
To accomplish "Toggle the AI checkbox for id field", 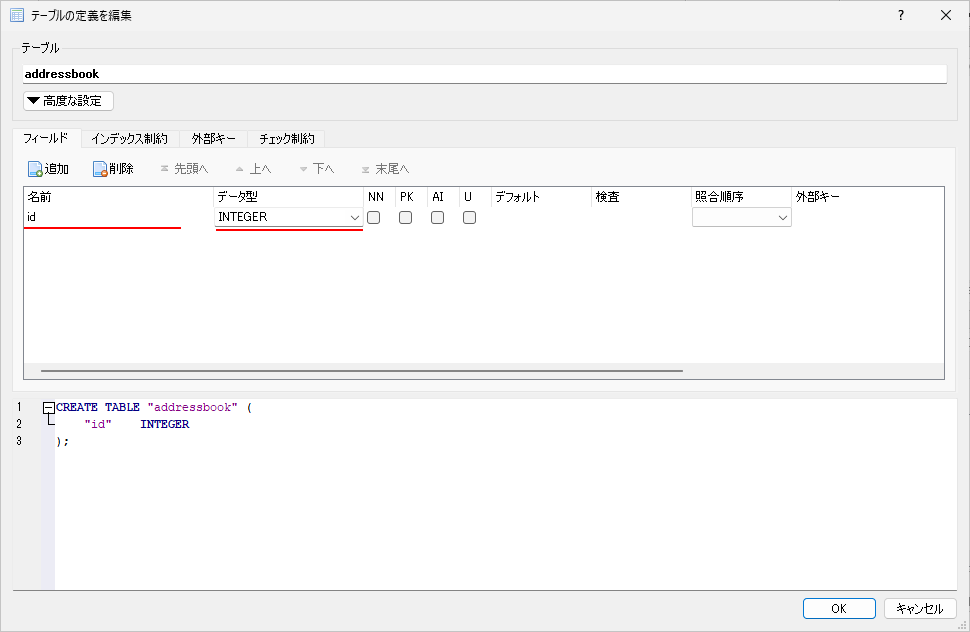I will [x=437, y=217].
